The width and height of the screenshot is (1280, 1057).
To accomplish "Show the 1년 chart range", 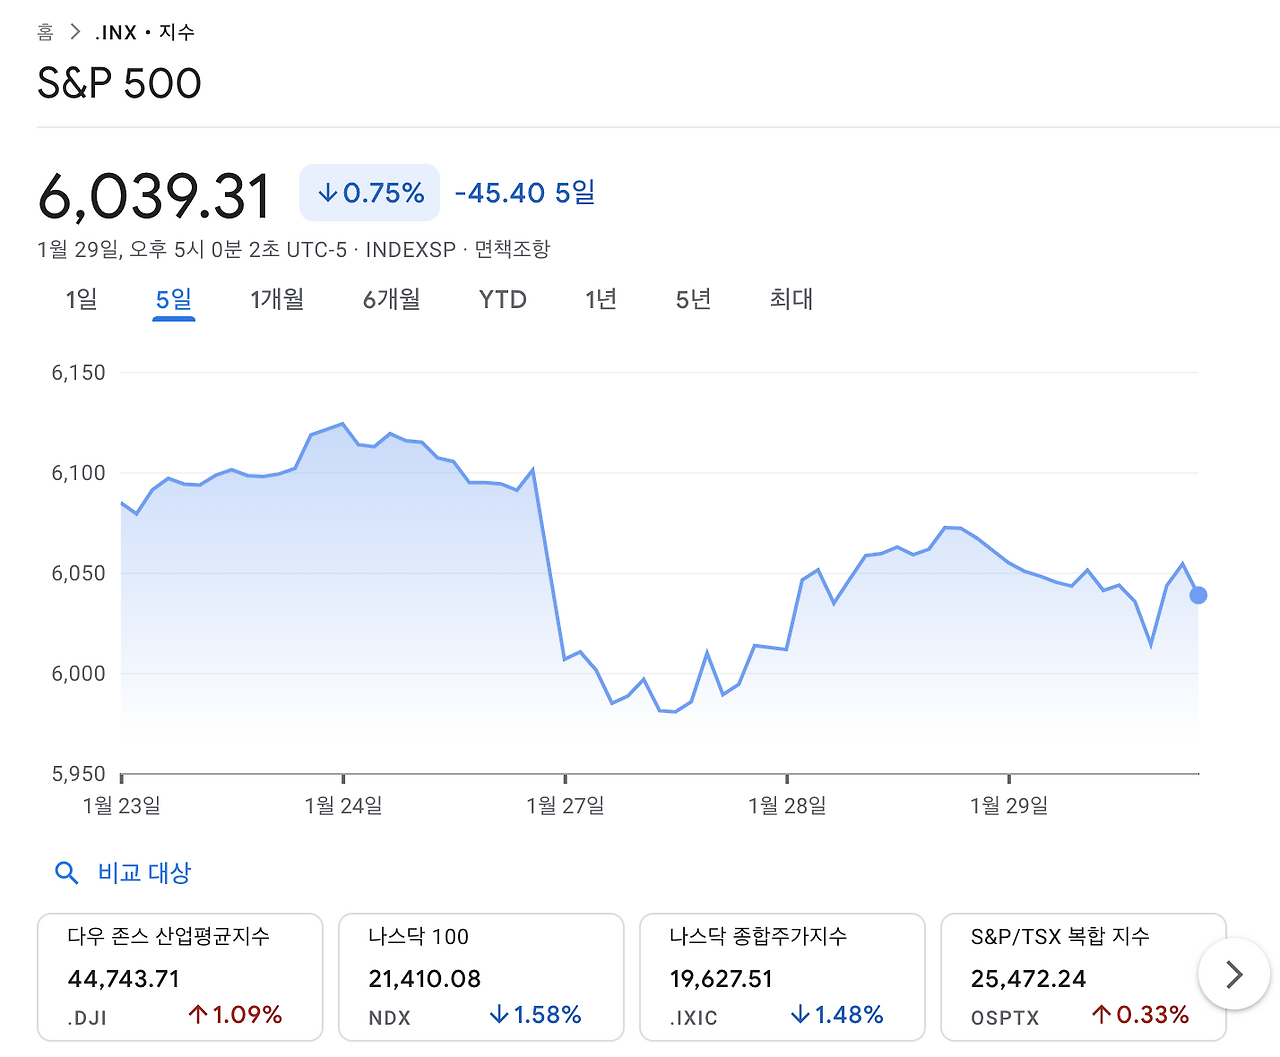I will point(600,299).
